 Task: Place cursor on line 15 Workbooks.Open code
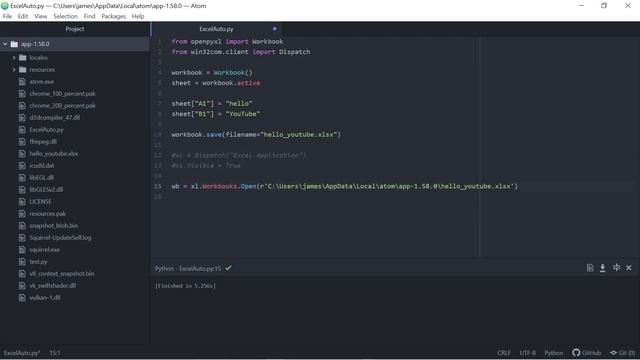344,187
